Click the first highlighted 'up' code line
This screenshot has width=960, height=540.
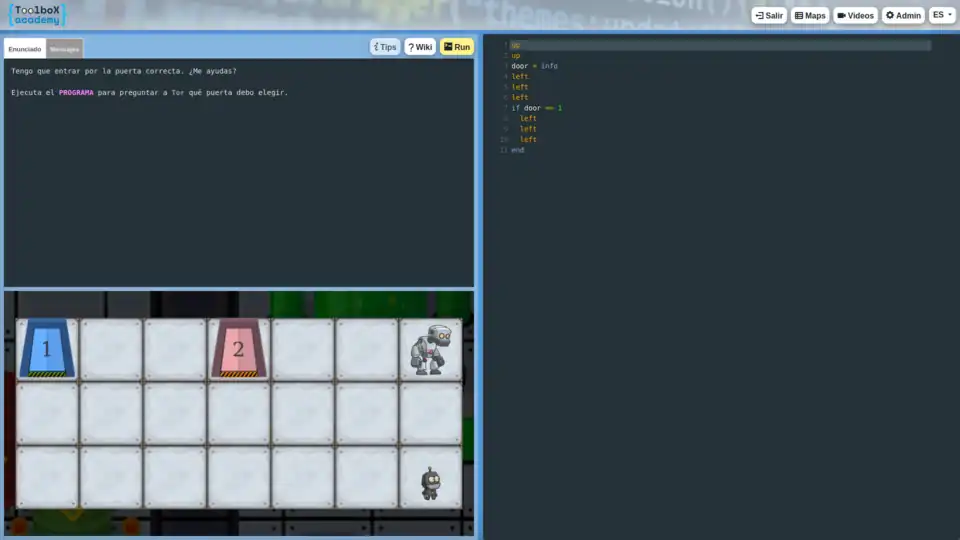click(516, 45)
